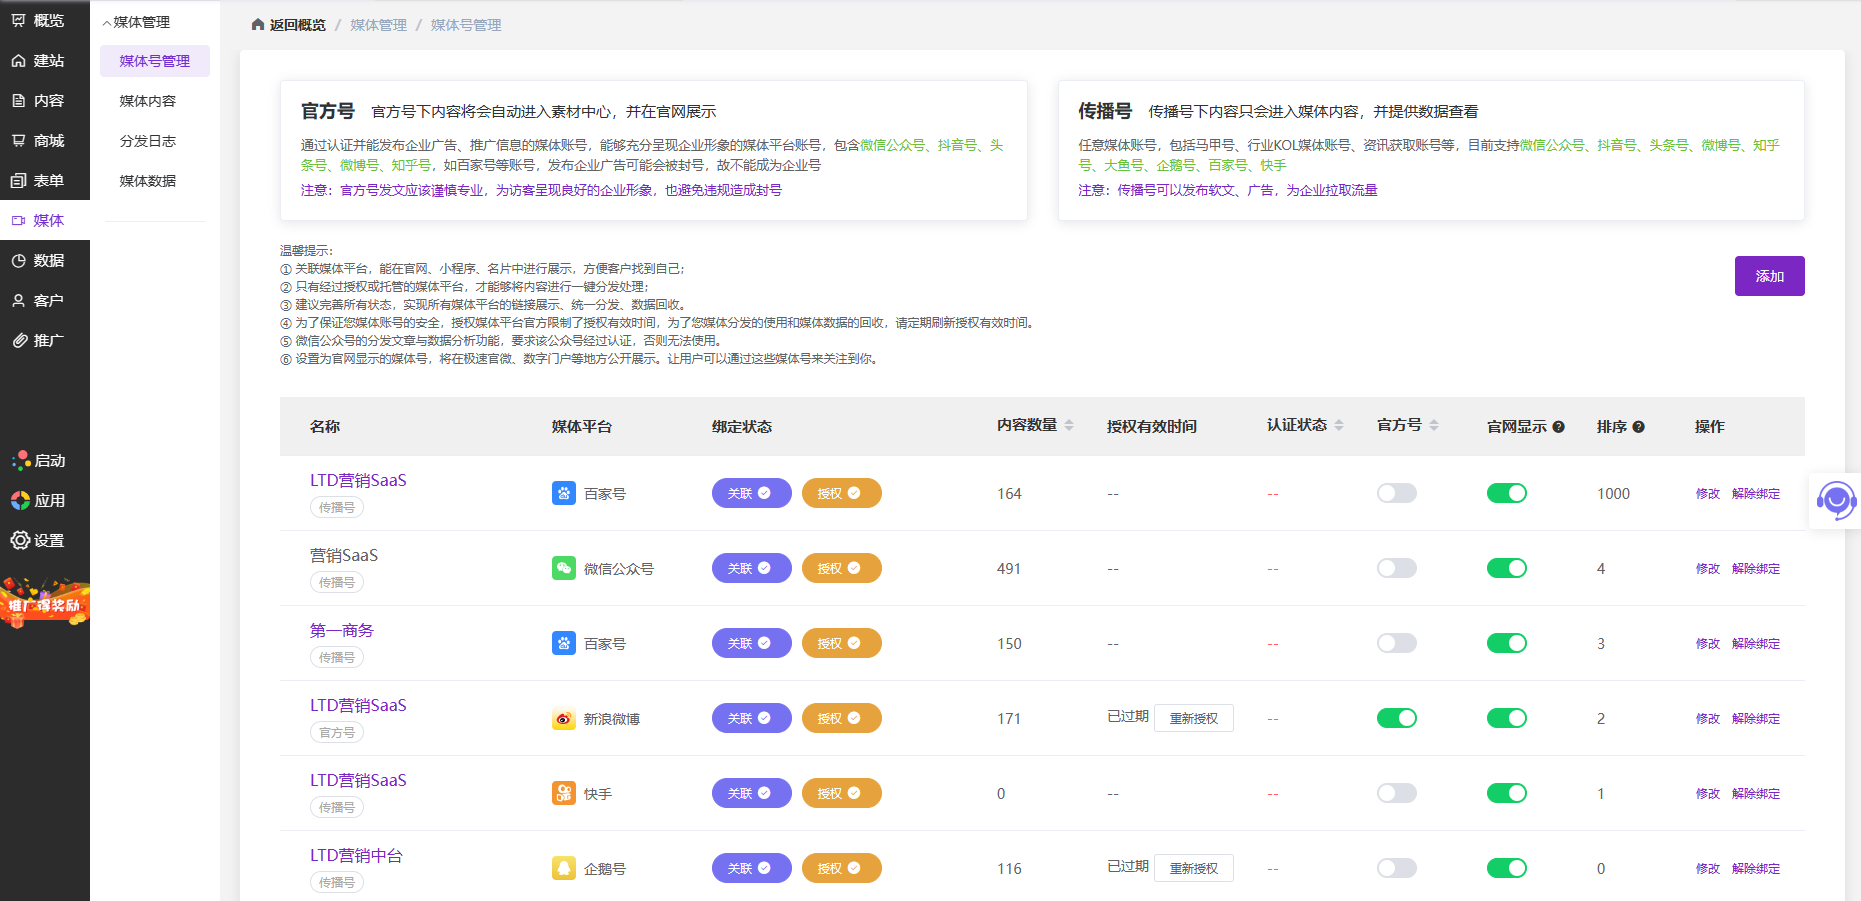Sort by 认证状态 column arrows

(x=1339, y=426)
